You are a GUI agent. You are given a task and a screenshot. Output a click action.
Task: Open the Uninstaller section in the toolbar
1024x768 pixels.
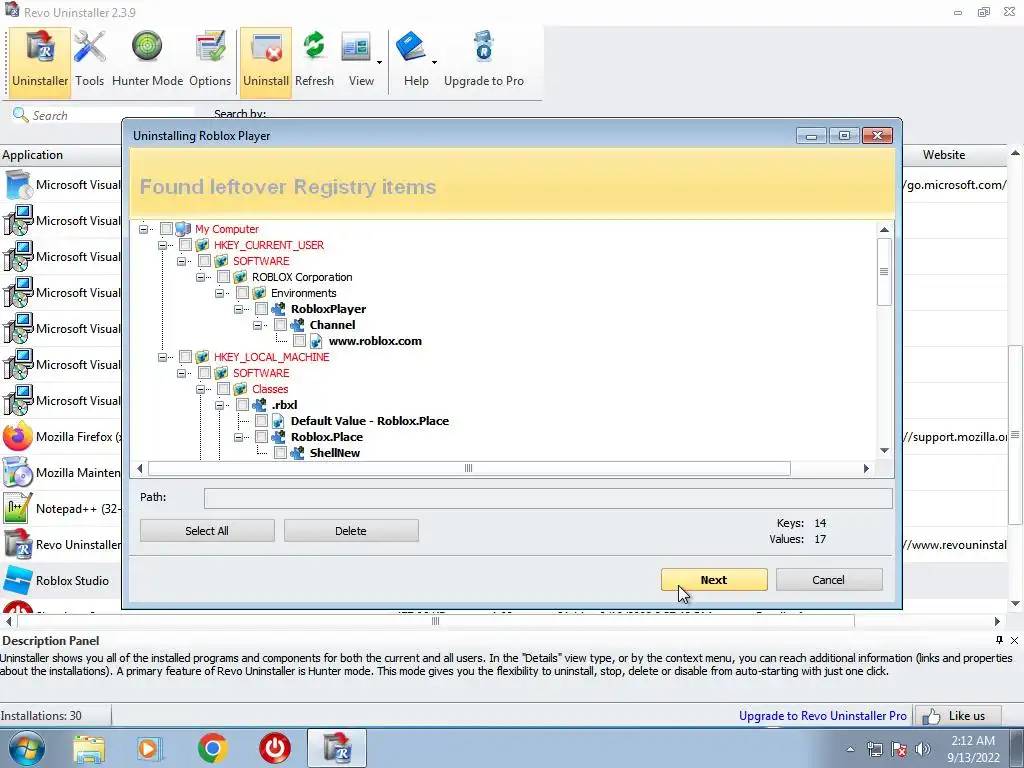40,62
